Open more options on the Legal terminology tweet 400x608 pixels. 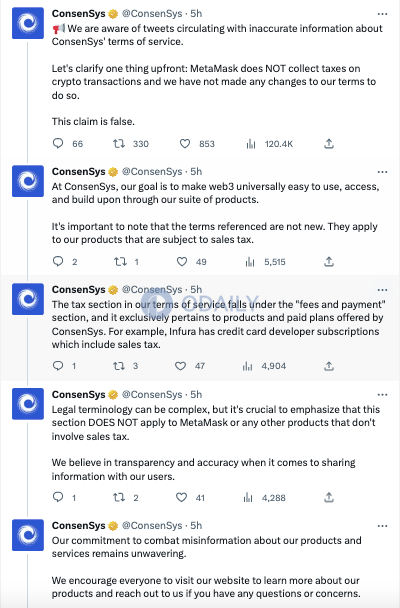[x=382, y=395]
